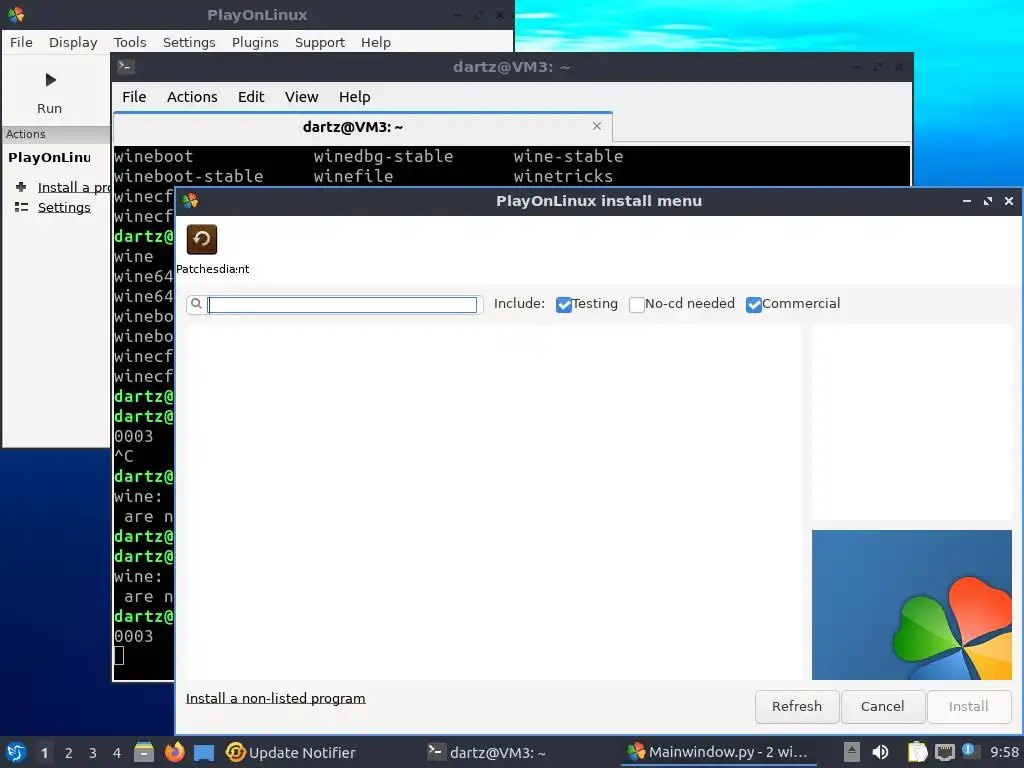Click the Run play icon in PlayOnLinux

point(50,80)
